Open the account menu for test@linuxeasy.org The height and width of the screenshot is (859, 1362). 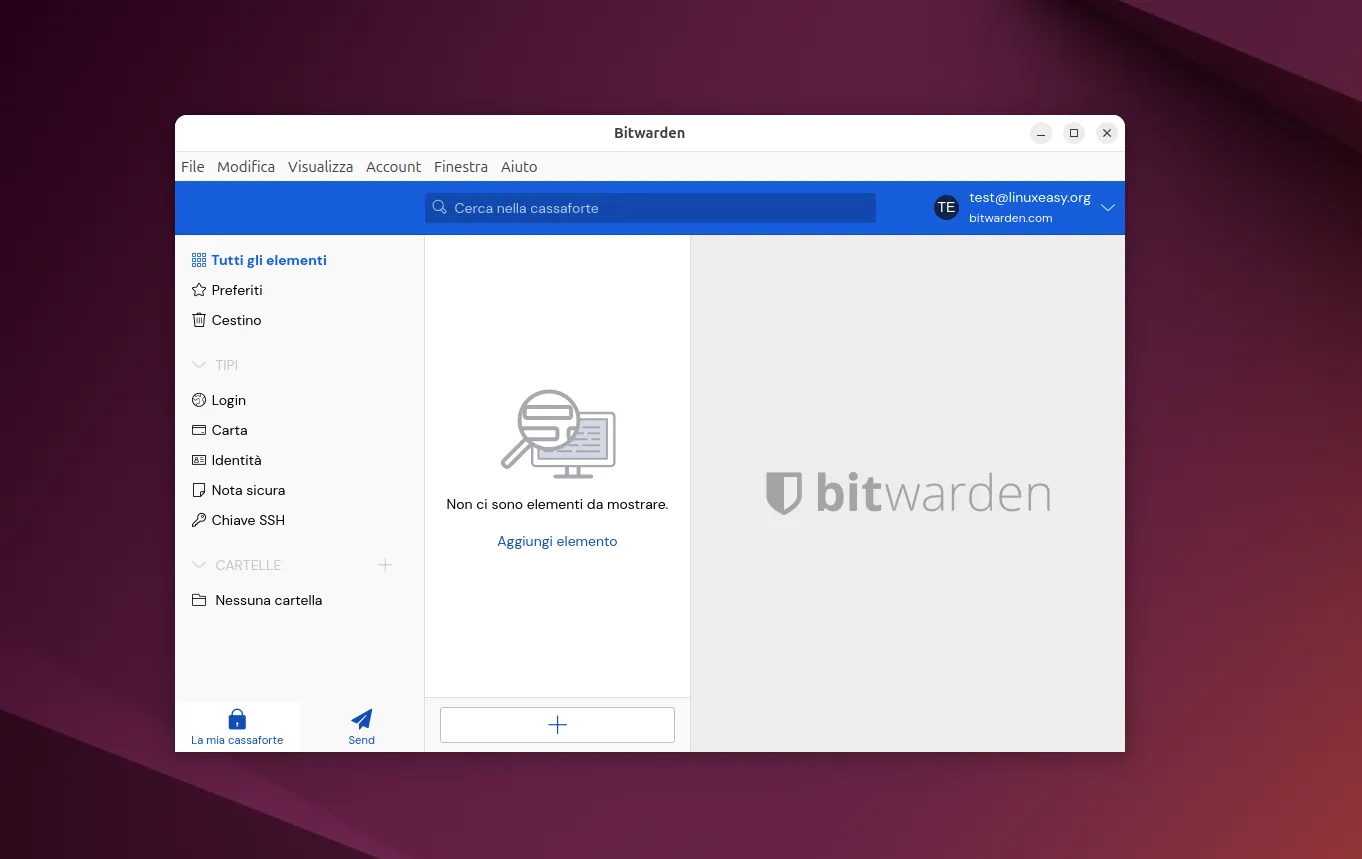click(1025, 208)
